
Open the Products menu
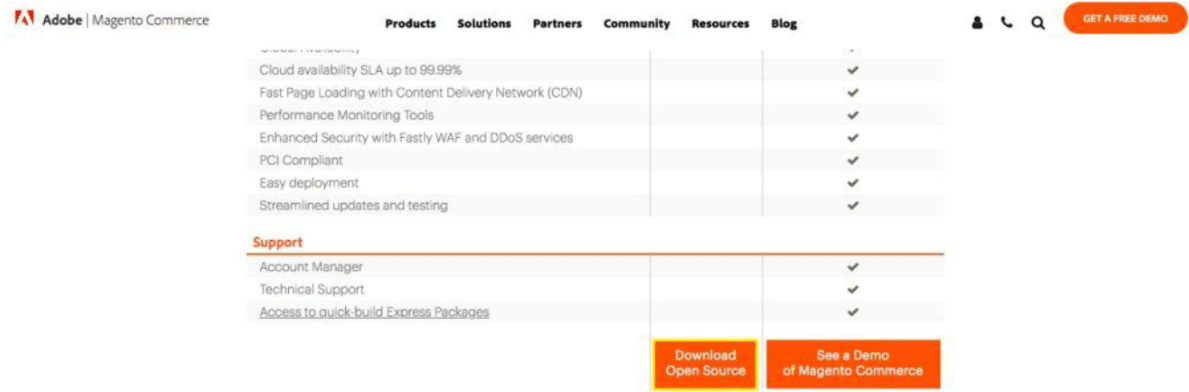click(x=410, y=24)
